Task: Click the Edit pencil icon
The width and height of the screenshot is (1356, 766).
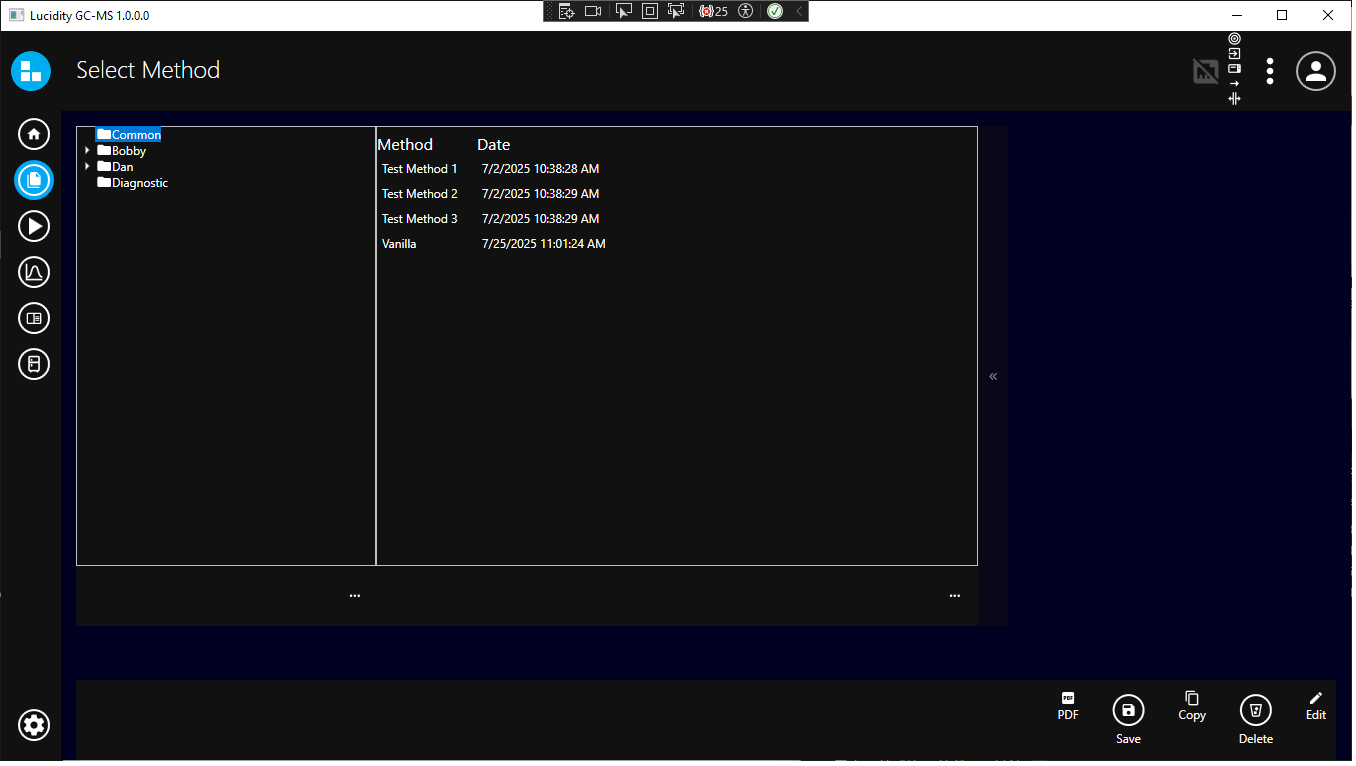Action: [x=1316, y=699]
